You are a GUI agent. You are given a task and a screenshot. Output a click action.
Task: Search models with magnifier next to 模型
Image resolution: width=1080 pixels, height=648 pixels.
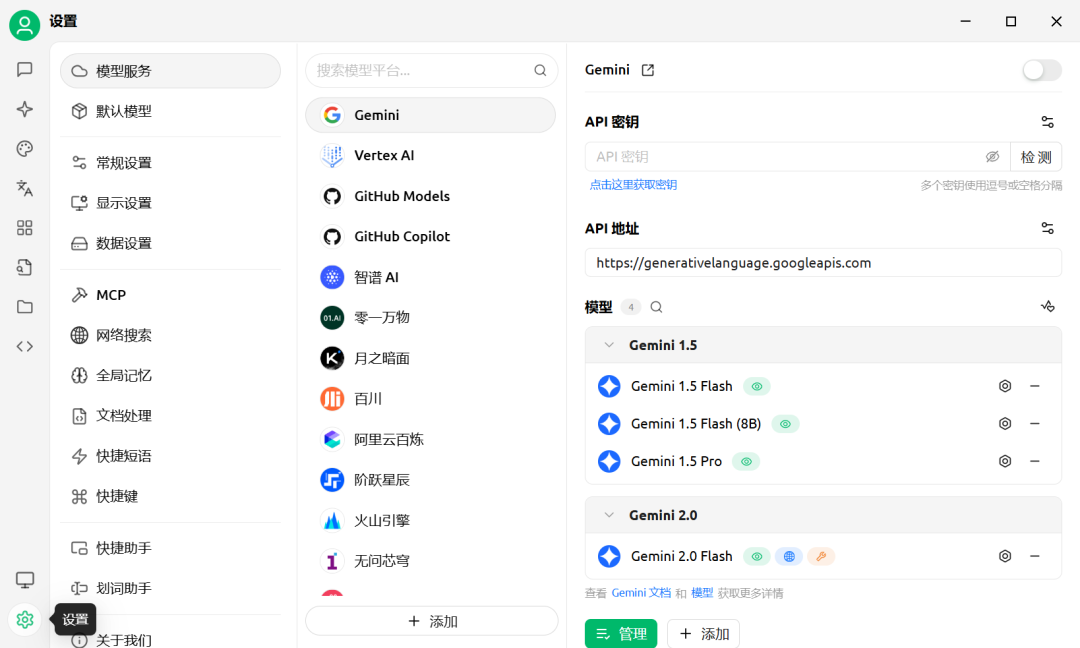[x=656, y=307]
